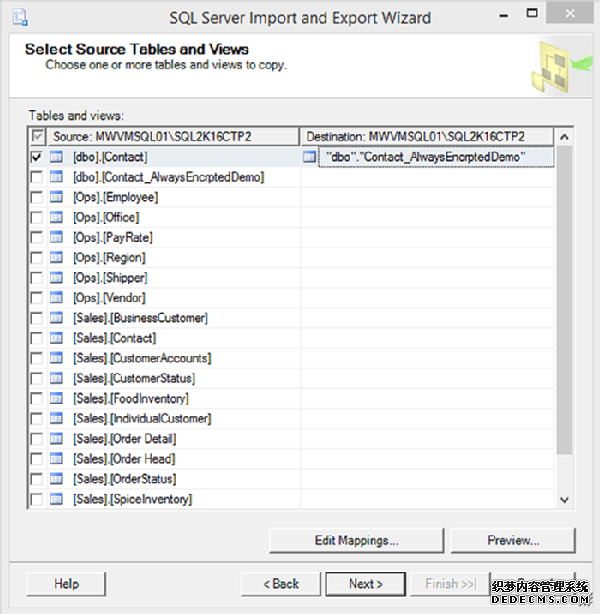
Task: Click the table icon beside [Ops].[PayRate]
Action: 56,237
